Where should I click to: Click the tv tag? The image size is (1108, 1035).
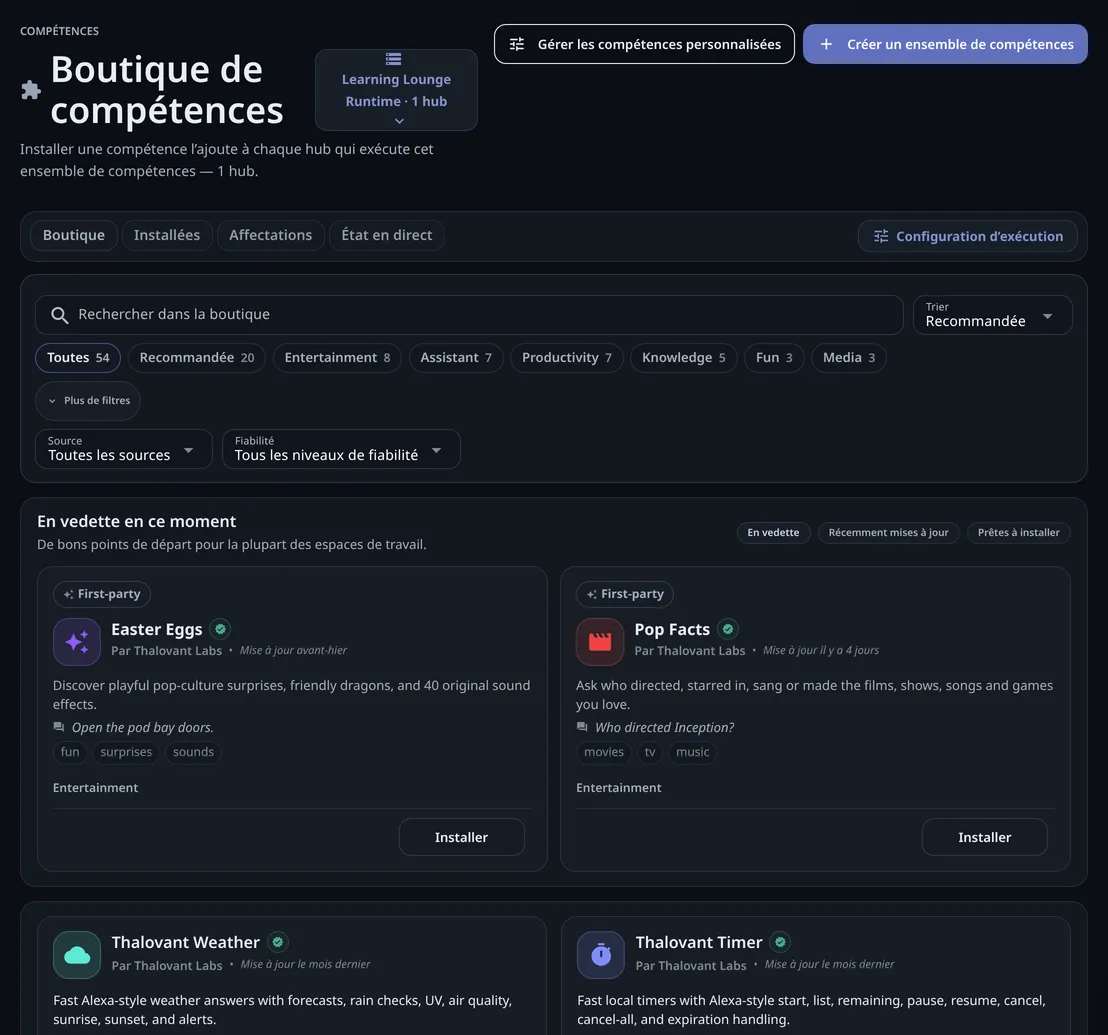[650, 752]
